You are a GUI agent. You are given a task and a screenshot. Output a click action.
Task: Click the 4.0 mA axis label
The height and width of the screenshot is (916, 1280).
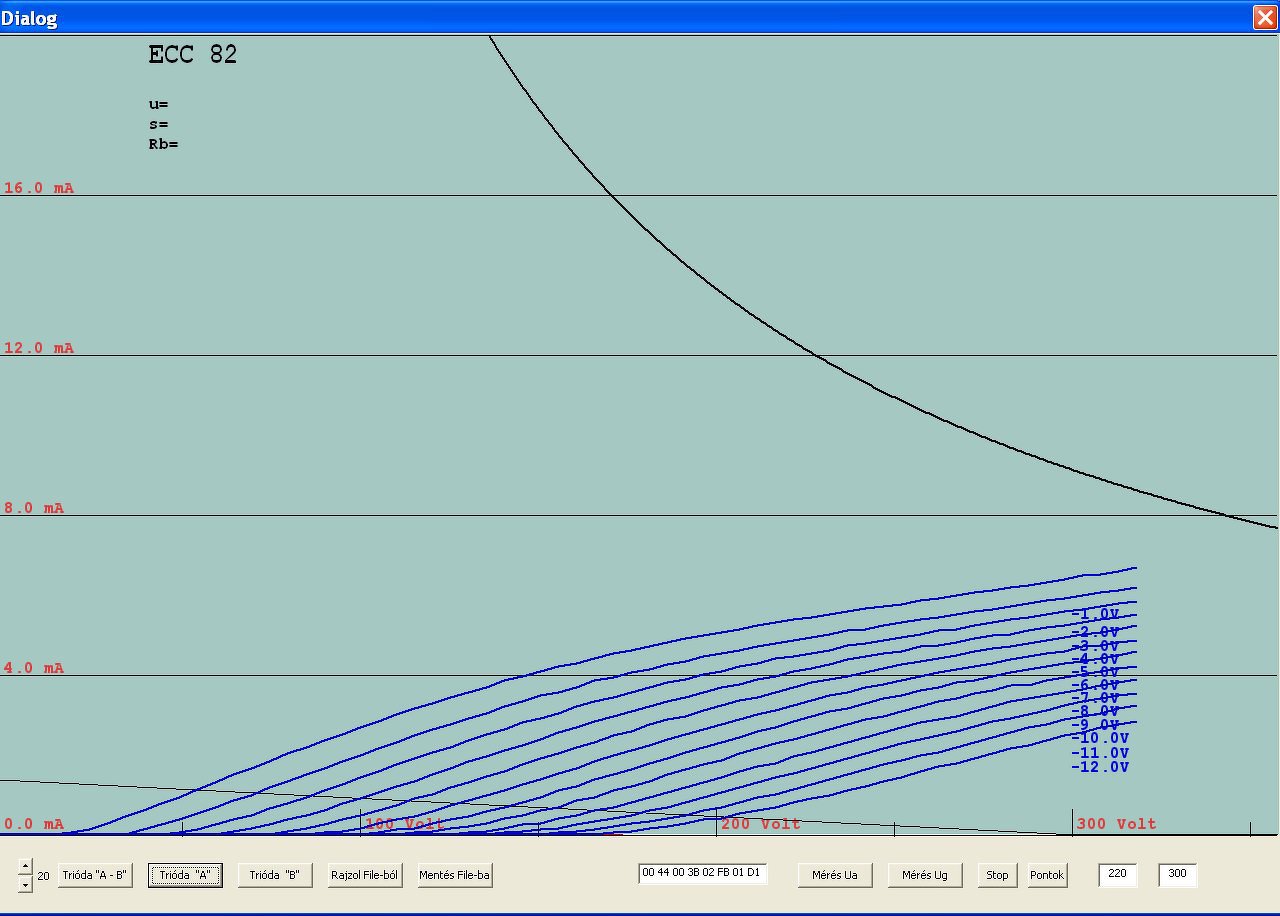(x=34, y=668)
